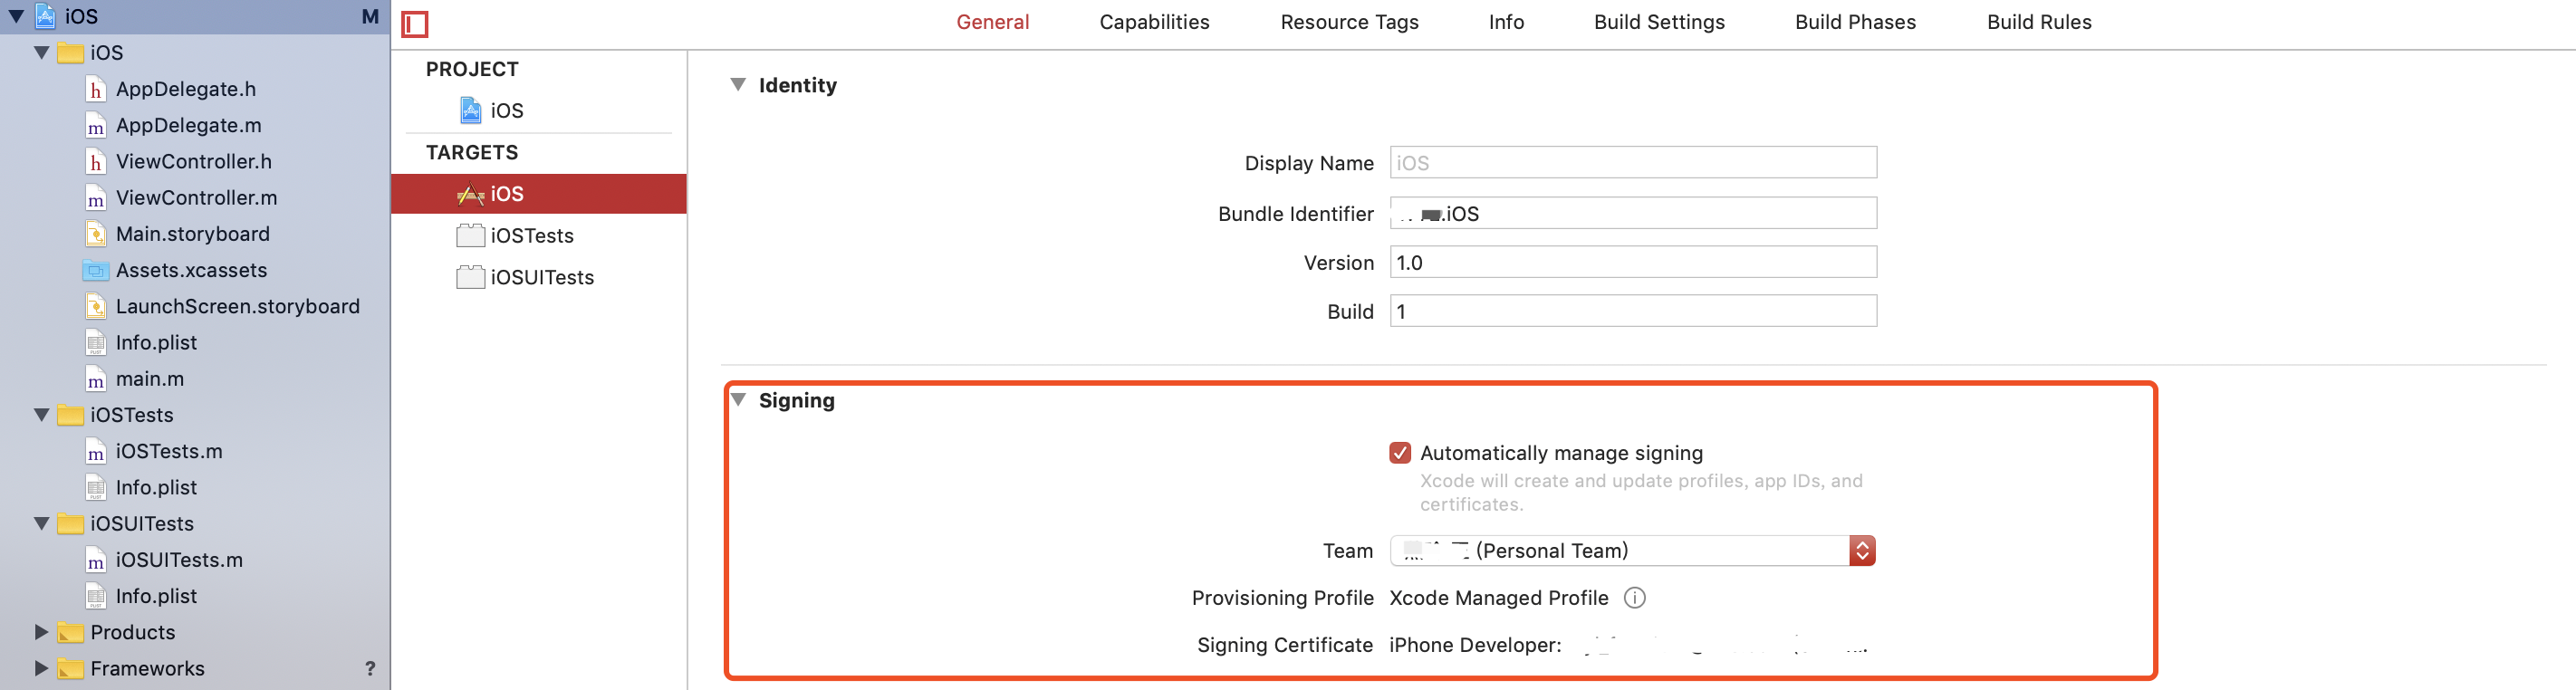Open the Capabilities tab
The width and height of the screenshot is (2576, 690).
coord(1154,22)
